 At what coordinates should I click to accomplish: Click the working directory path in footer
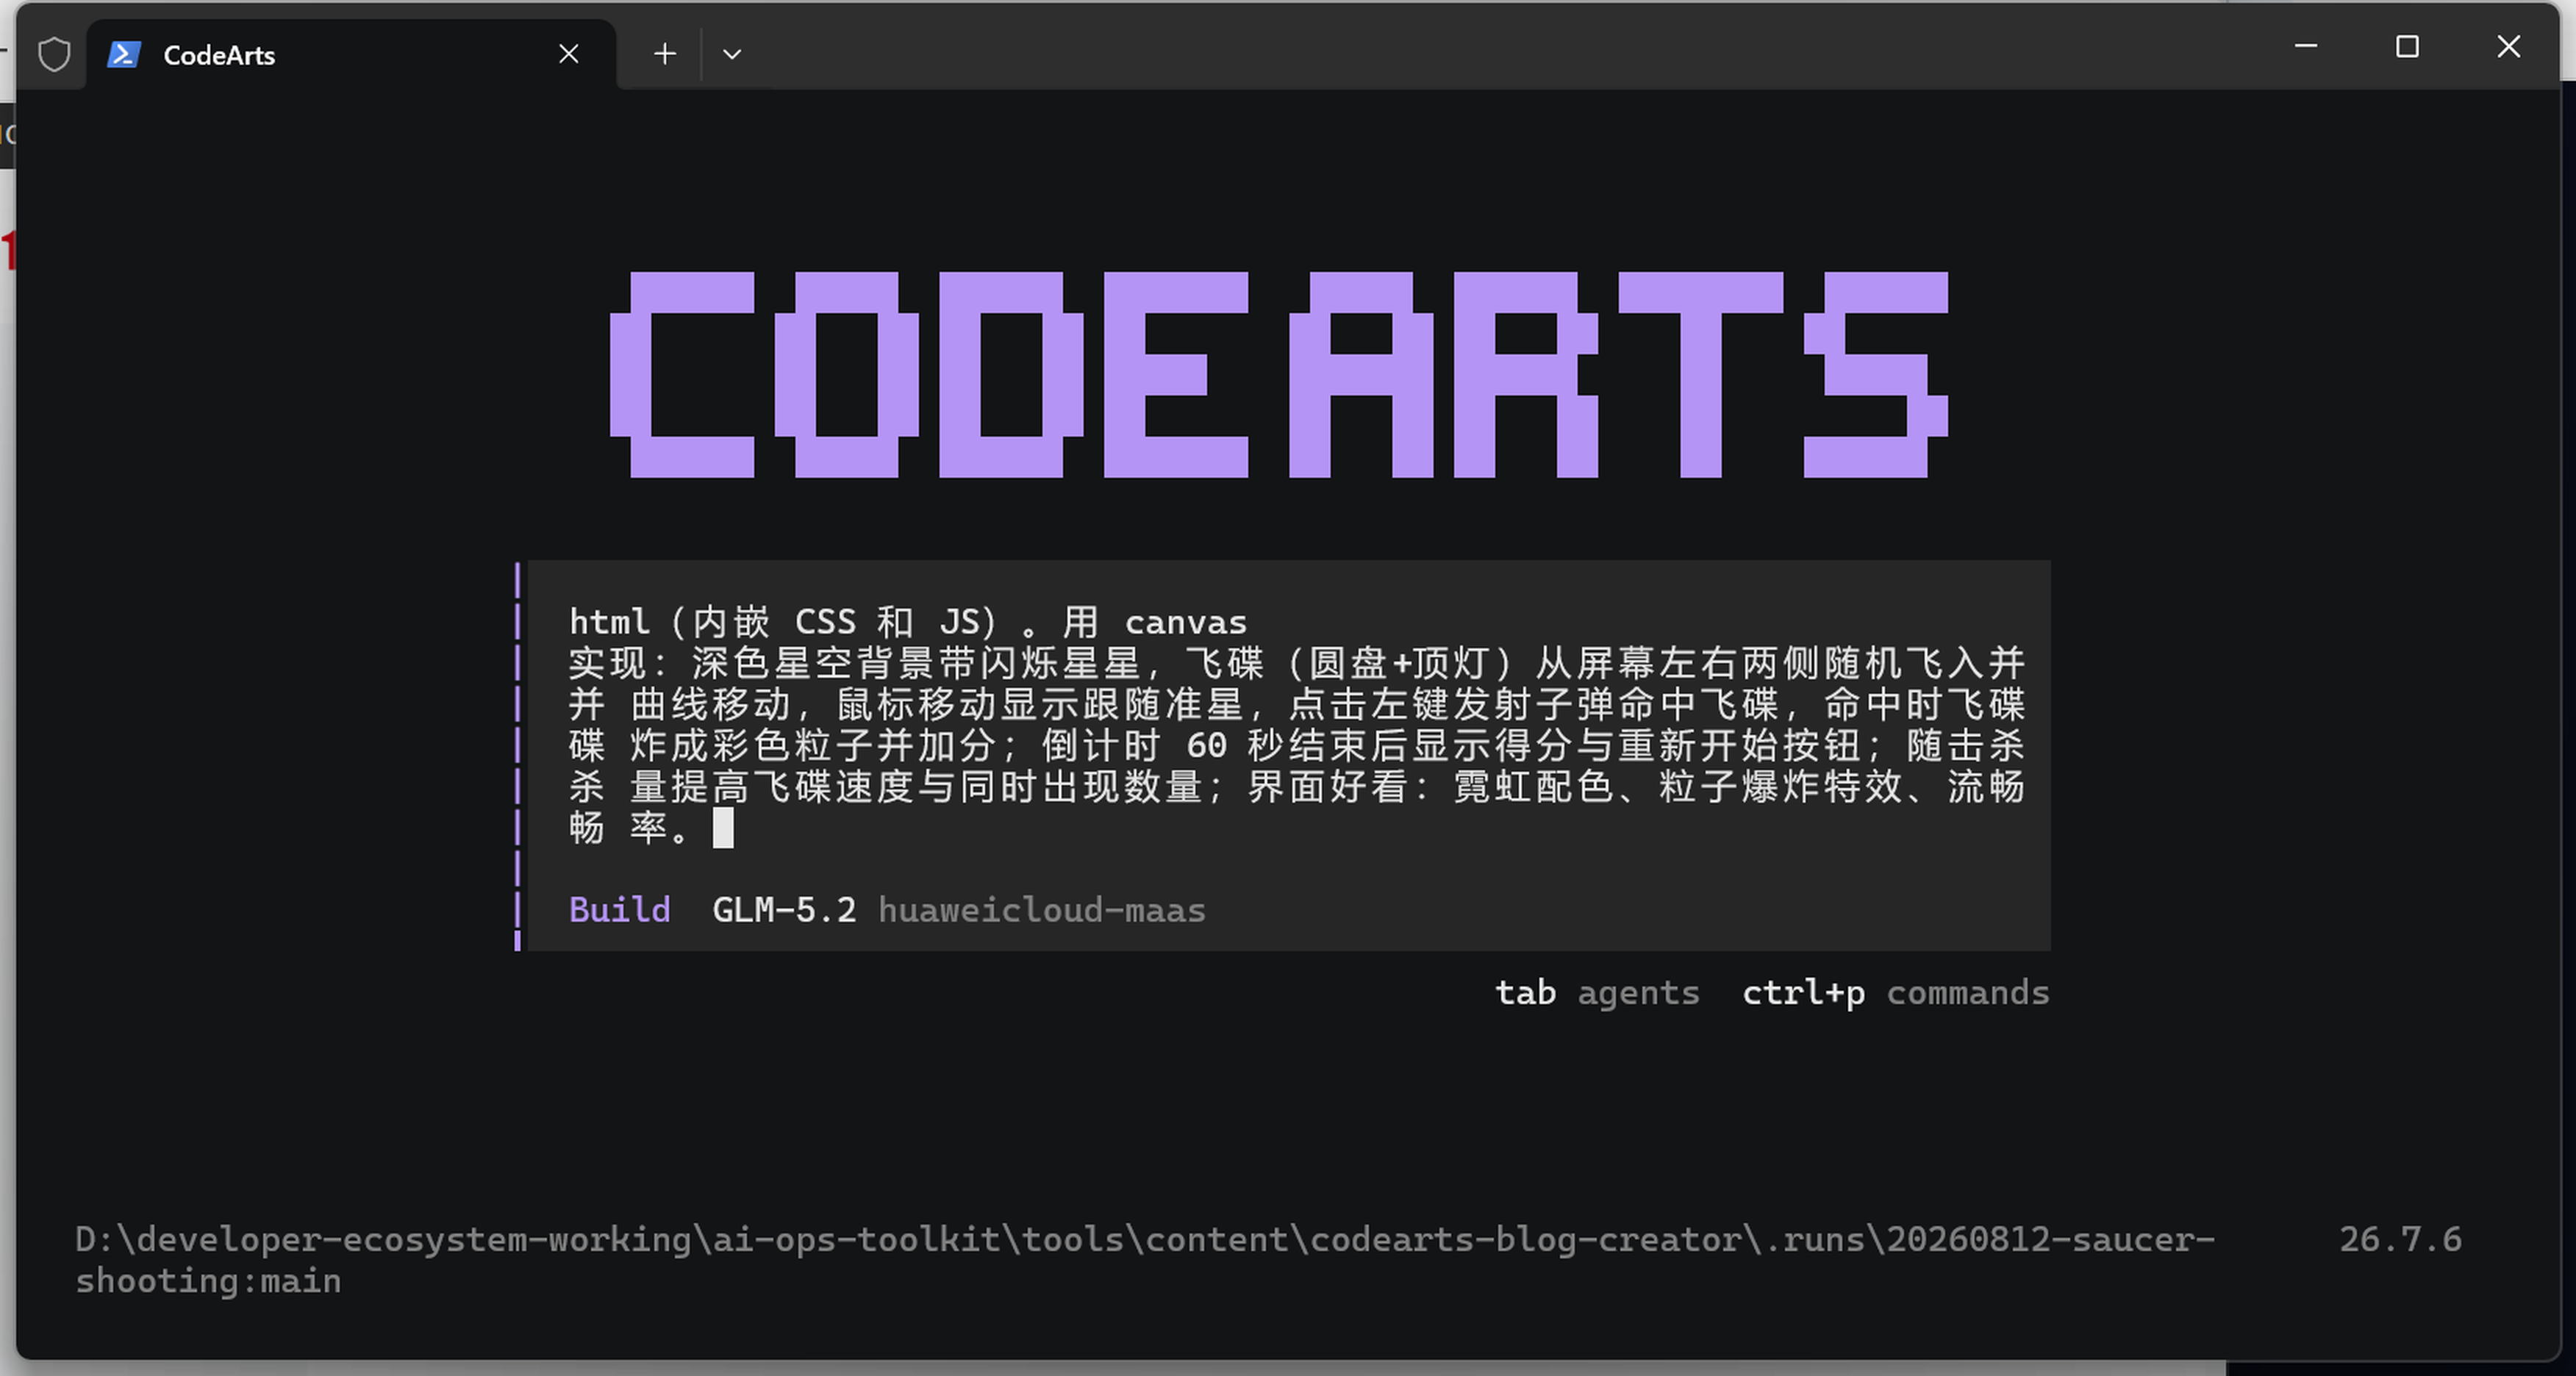click(x=1145, y=1260)
